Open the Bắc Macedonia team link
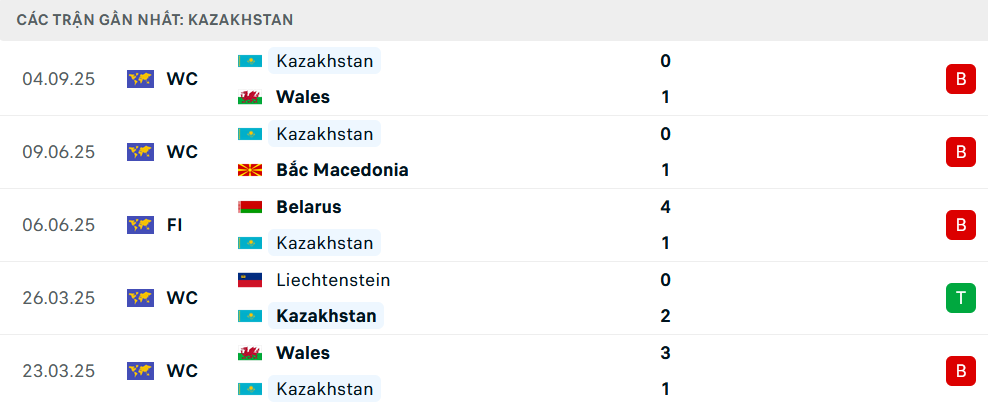The width and height of the screenshot is (988, 406). (342, 170)
